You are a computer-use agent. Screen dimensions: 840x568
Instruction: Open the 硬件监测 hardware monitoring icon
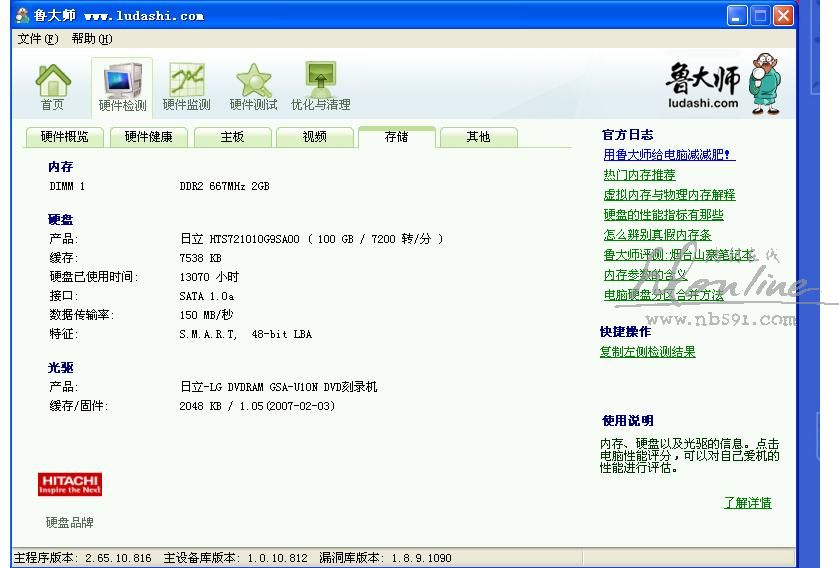(x=186, y=87)
